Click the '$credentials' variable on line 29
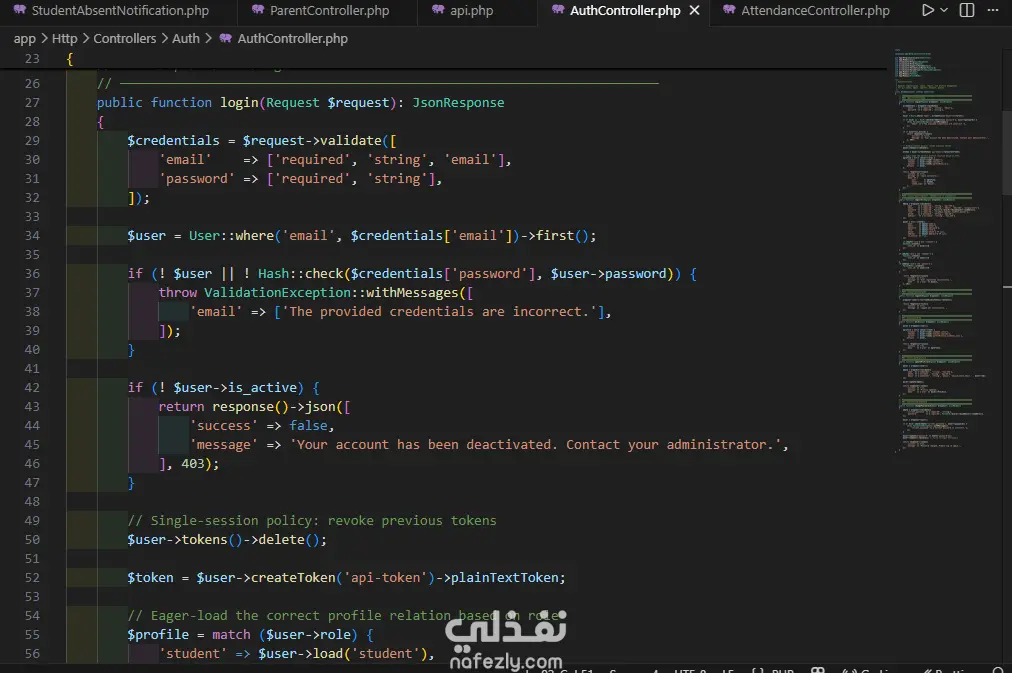Image resolution: width=1012 pixels, height=673 pixels. (174, 141)
